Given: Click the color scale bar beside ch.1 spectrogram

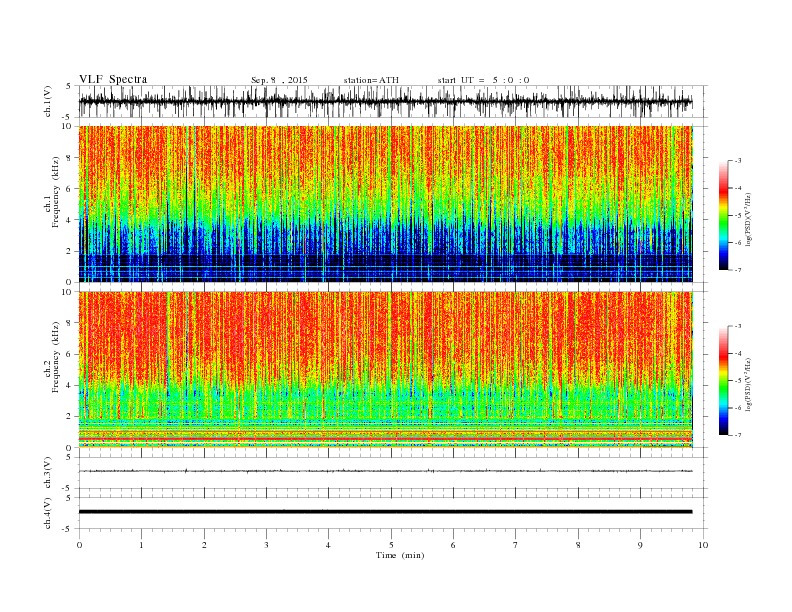Looking at the screenshot, I should tap(723, 215).
